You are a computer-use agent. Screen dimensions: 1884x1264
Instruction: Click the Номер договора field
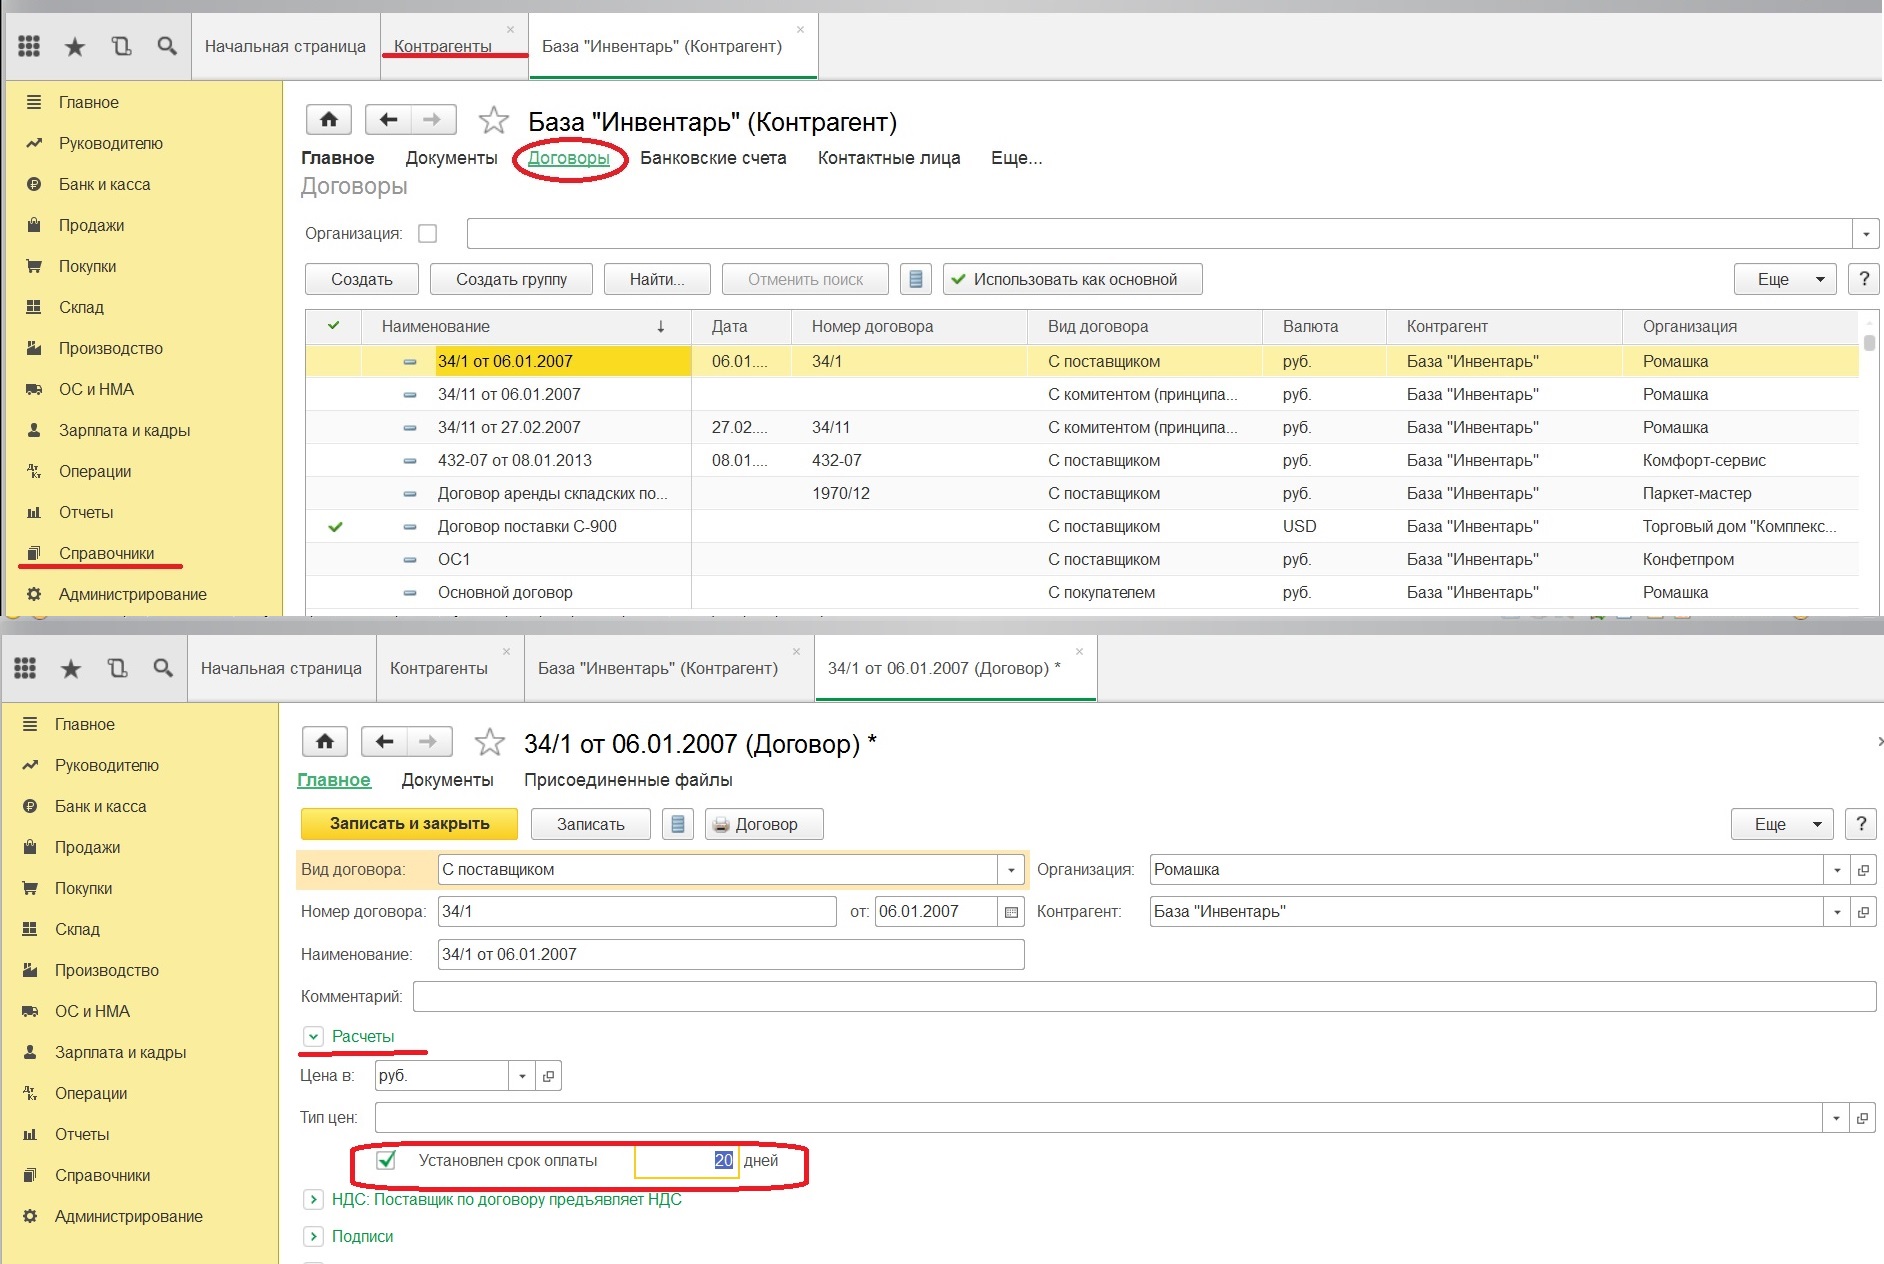pyautogui.click(x=637, y=912)
